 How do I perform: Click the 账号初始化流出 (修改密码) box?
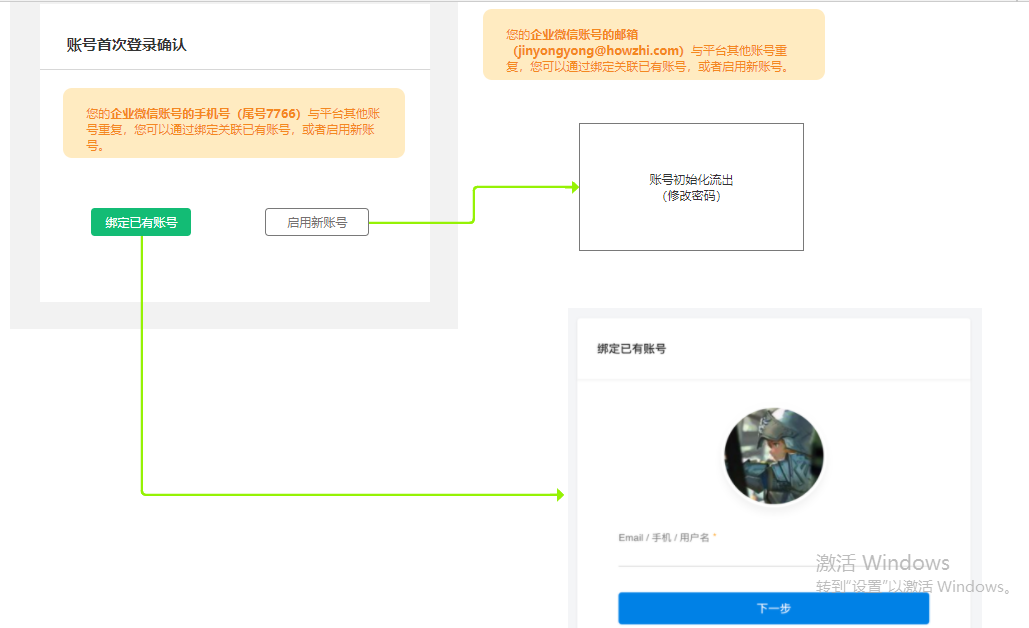click(x=691, y=187)
